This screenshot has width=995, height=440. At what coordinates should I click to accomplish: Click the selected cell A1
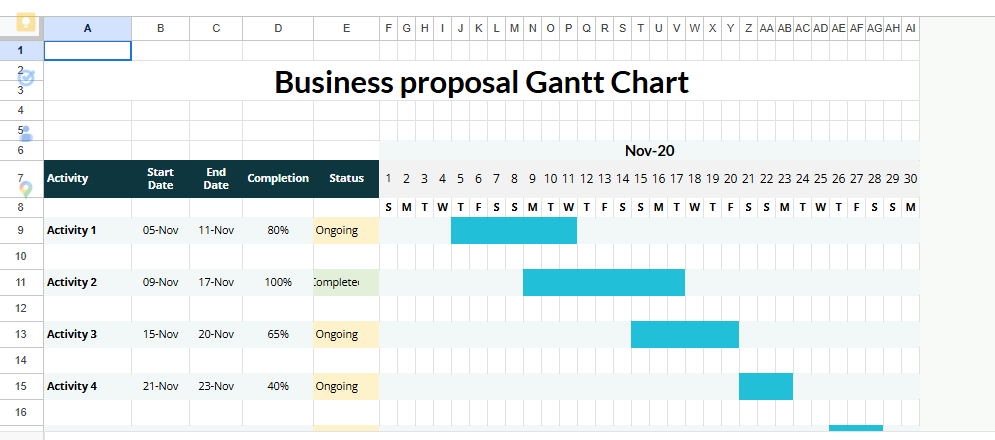(88, 50)
